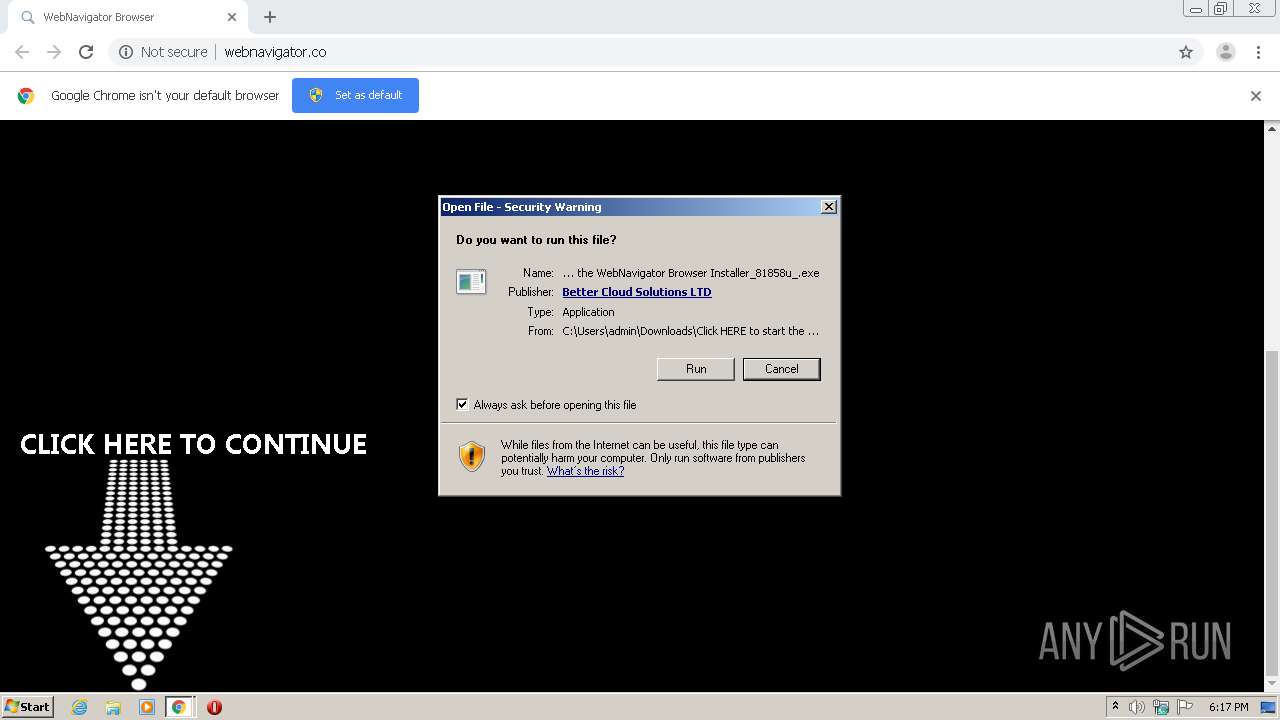Uncheck Always ask before opening this file
Image resolution: width=1280 pixels, height=720 pixels.
462,405
